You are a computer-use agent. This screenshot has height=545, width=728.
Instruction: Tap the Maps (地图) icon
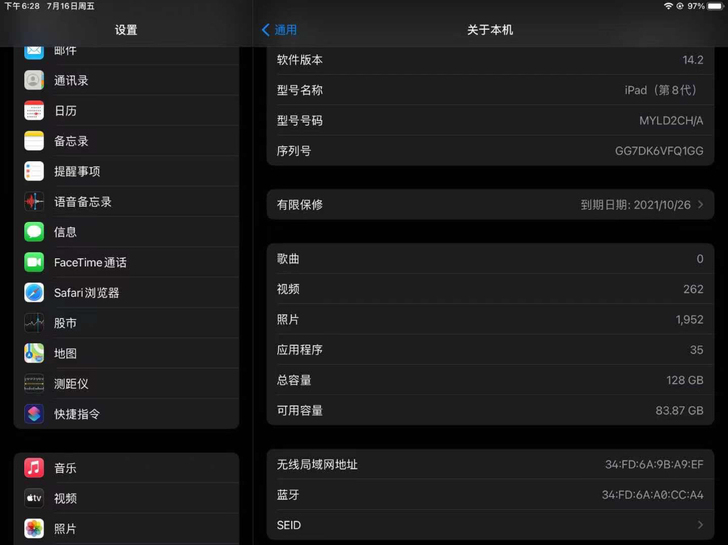[x=34, y=353]
